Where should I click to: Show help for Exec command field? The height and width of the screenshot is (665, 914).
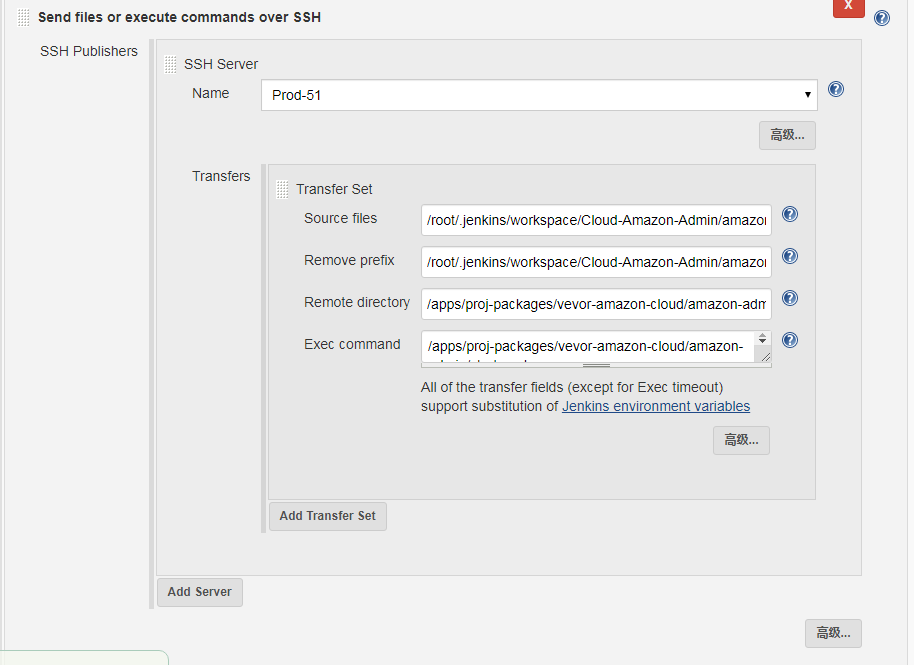(x=790, y=340)
